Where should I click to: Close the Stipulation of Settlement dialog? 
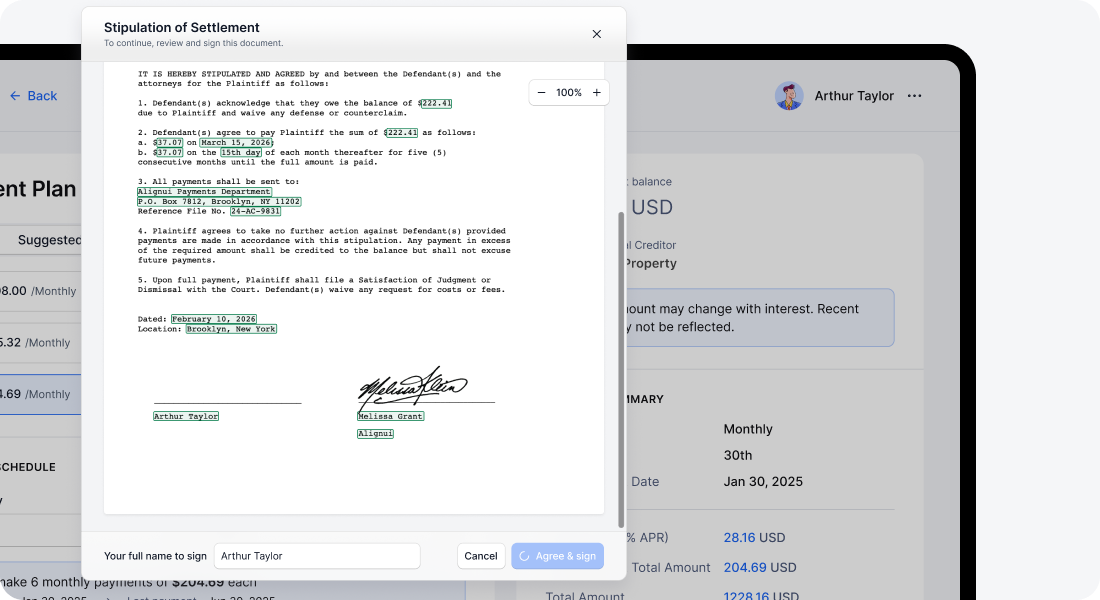pyautogui.click(x=596, y=34)
